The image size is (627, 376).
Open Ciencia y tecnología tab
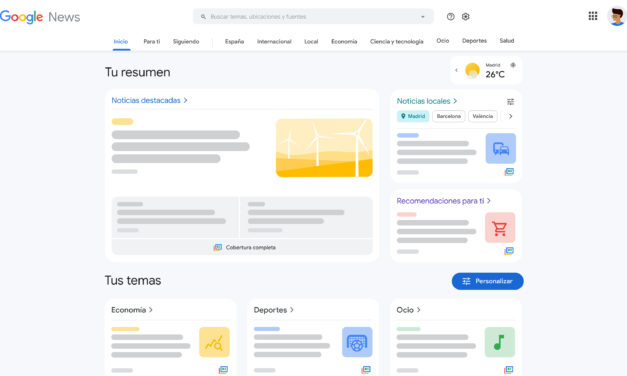coord(397,42)
